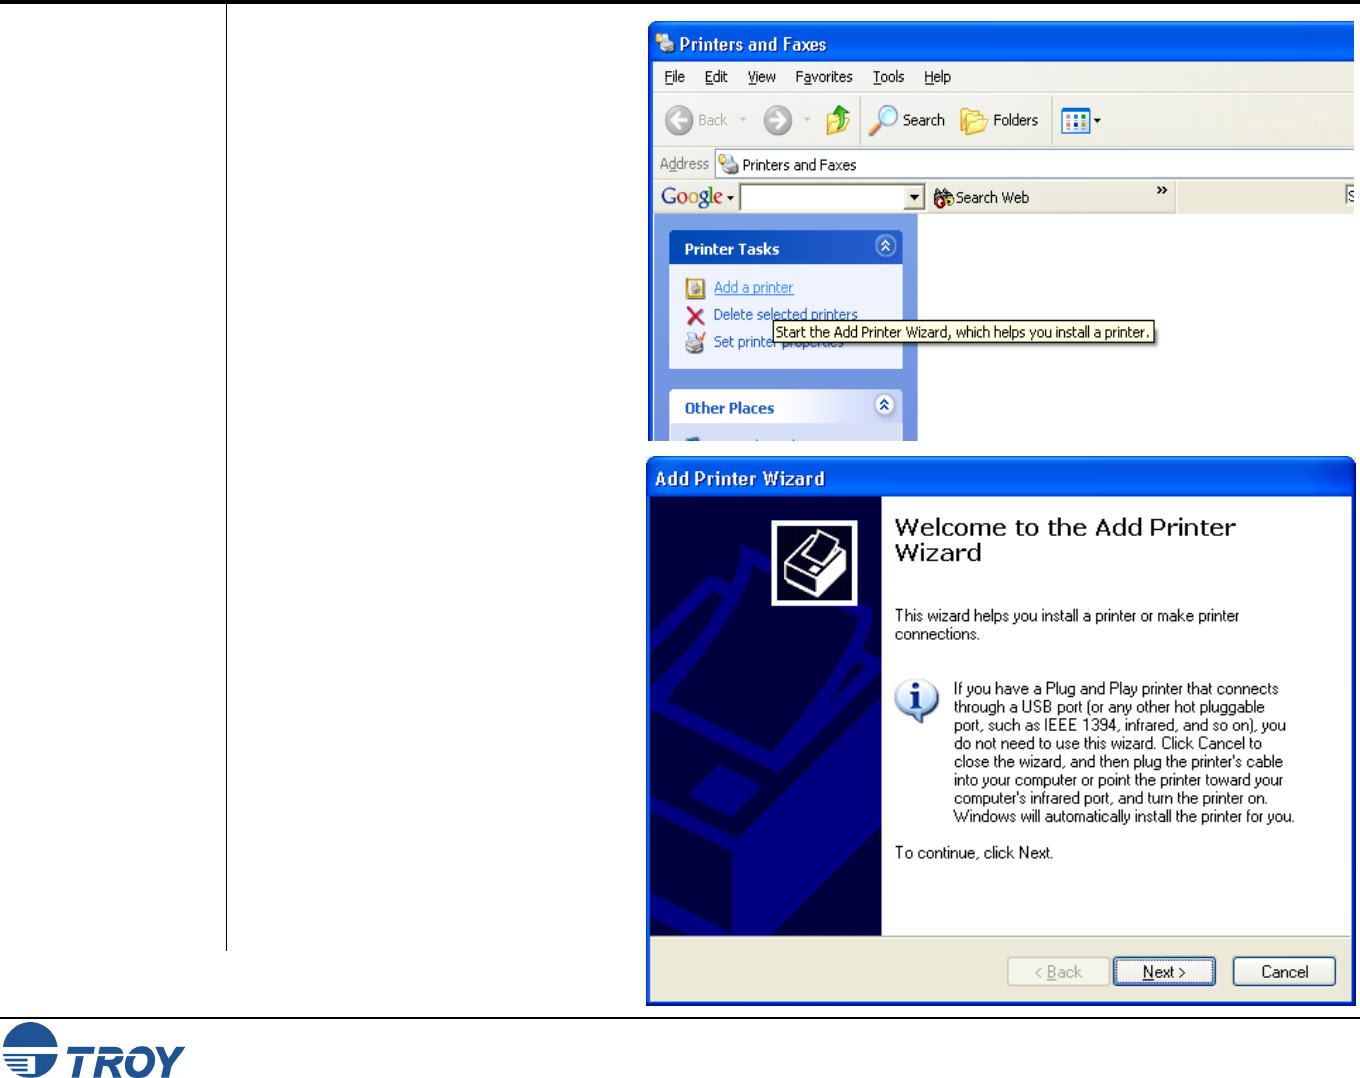Click the Set printer properties link
Viewport: 1360px width, 1078px height.
pos(778,342)
